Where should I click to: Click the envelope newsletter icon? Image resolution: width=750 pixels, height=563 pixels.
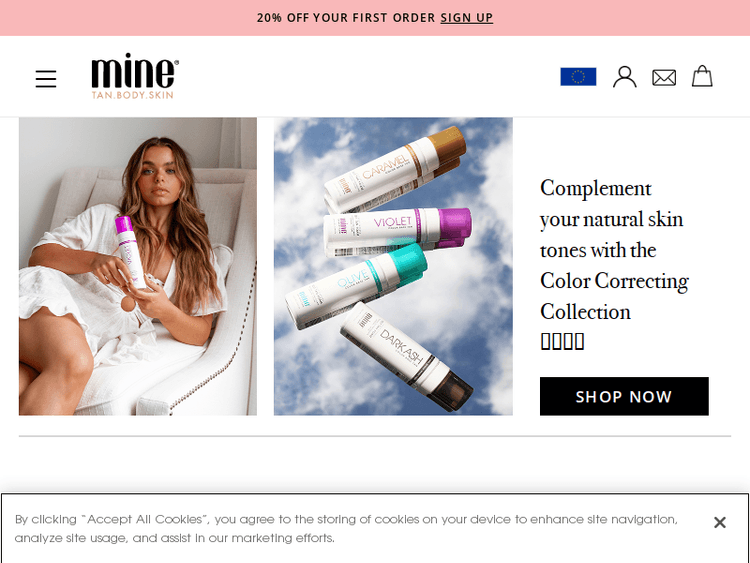(x=664, y=77)
